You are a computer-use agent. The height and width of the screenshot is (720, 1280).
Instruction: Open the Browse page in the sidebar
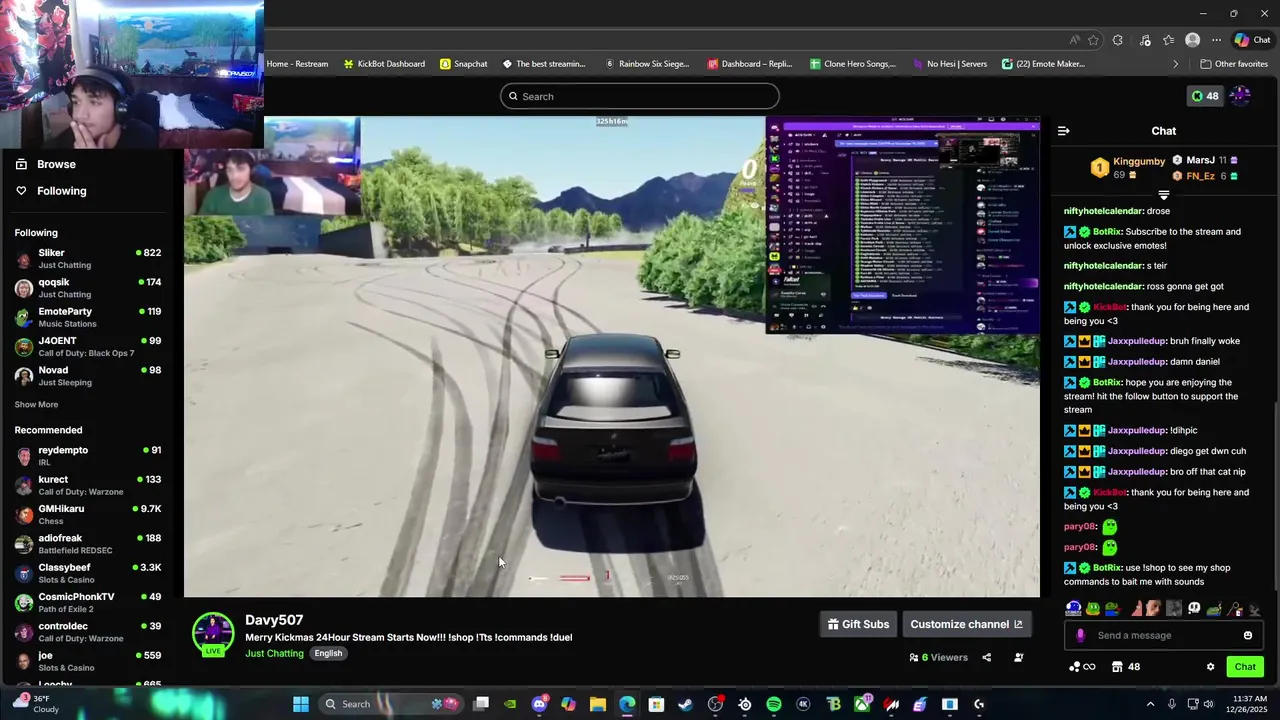click(46, 164)
